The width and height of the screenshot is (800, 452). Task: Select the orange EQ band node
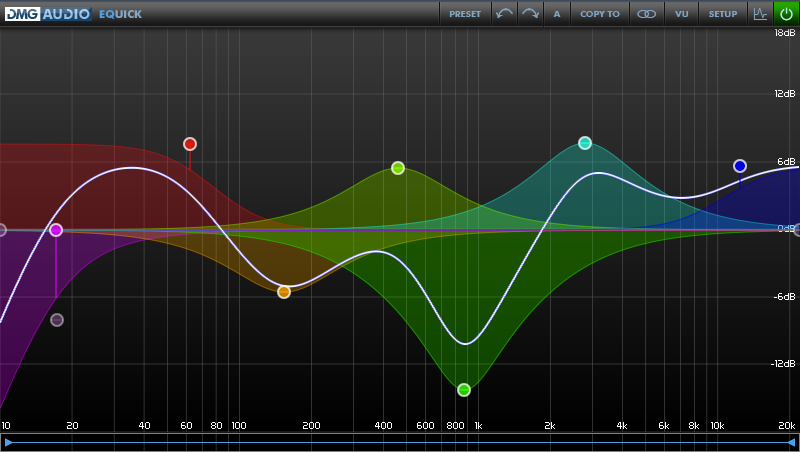coord(284,292)
